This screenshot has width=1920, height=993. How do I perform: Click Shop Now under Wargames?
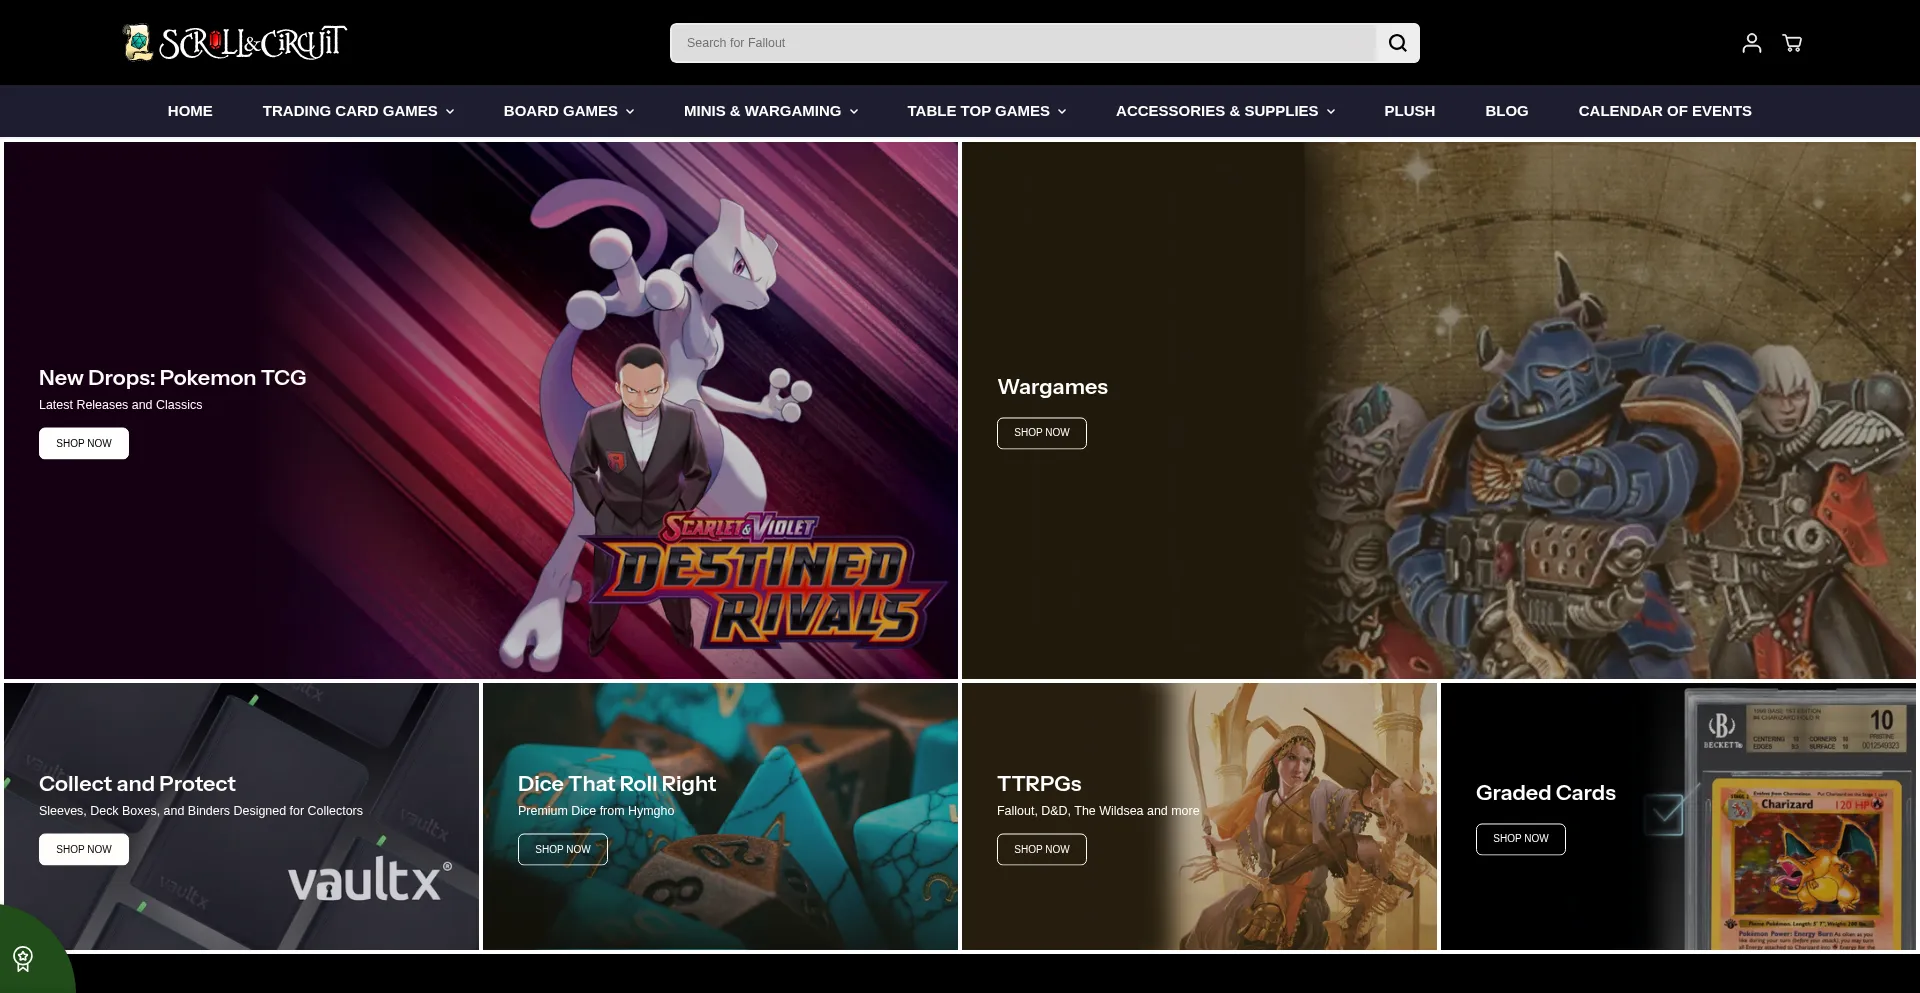point(1041,433)
